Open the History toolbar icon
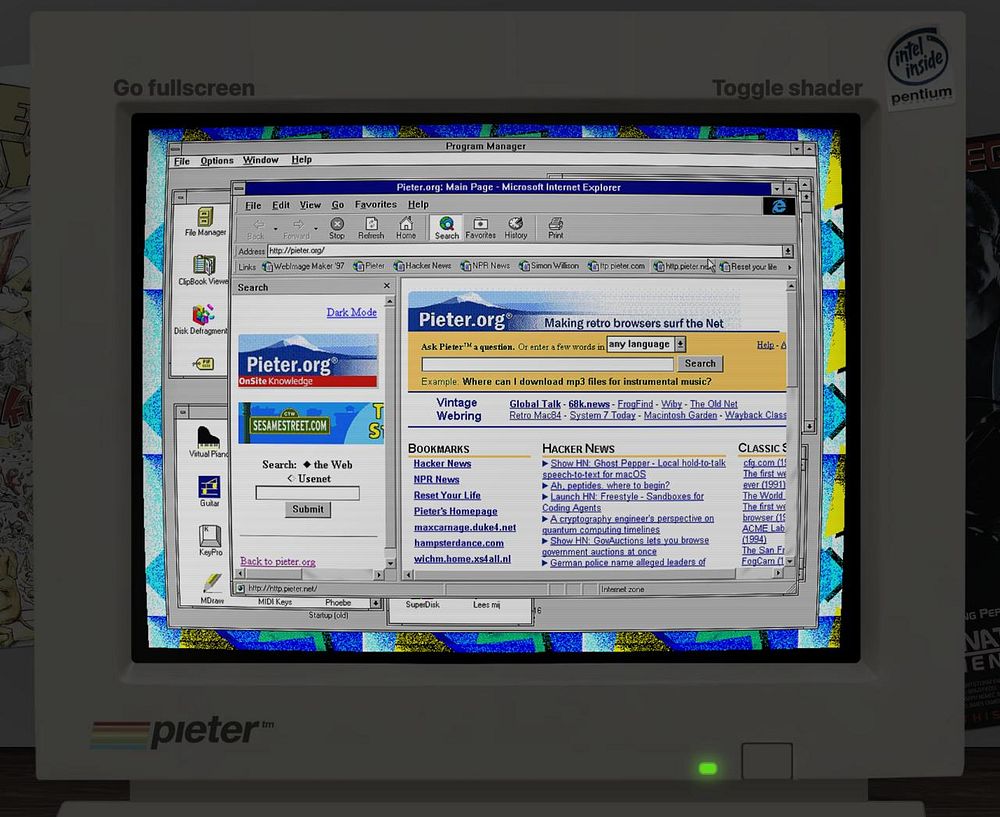 pyautogui.click(x=515, y=228)
